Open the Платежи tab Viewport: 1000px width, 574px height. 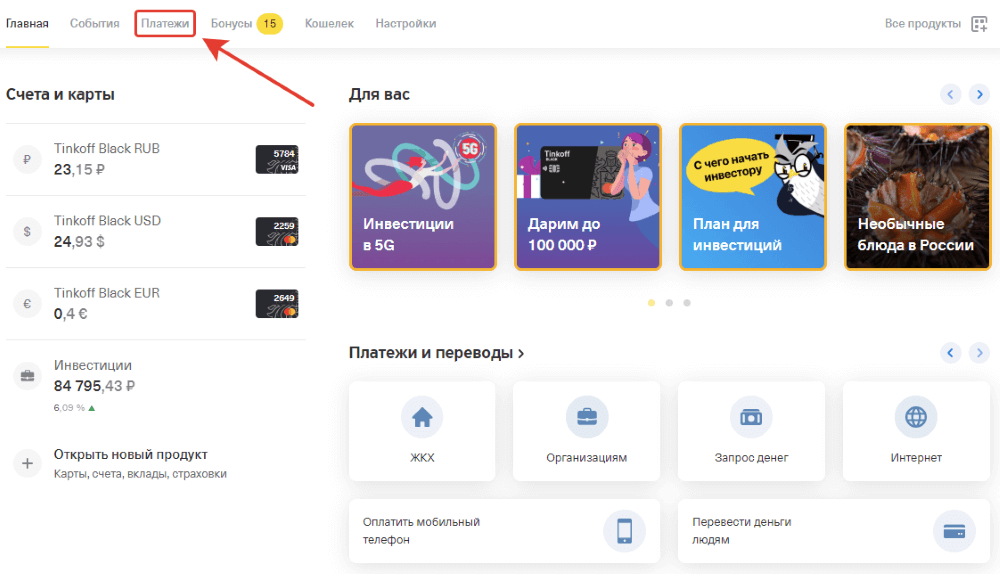[165, 24]
